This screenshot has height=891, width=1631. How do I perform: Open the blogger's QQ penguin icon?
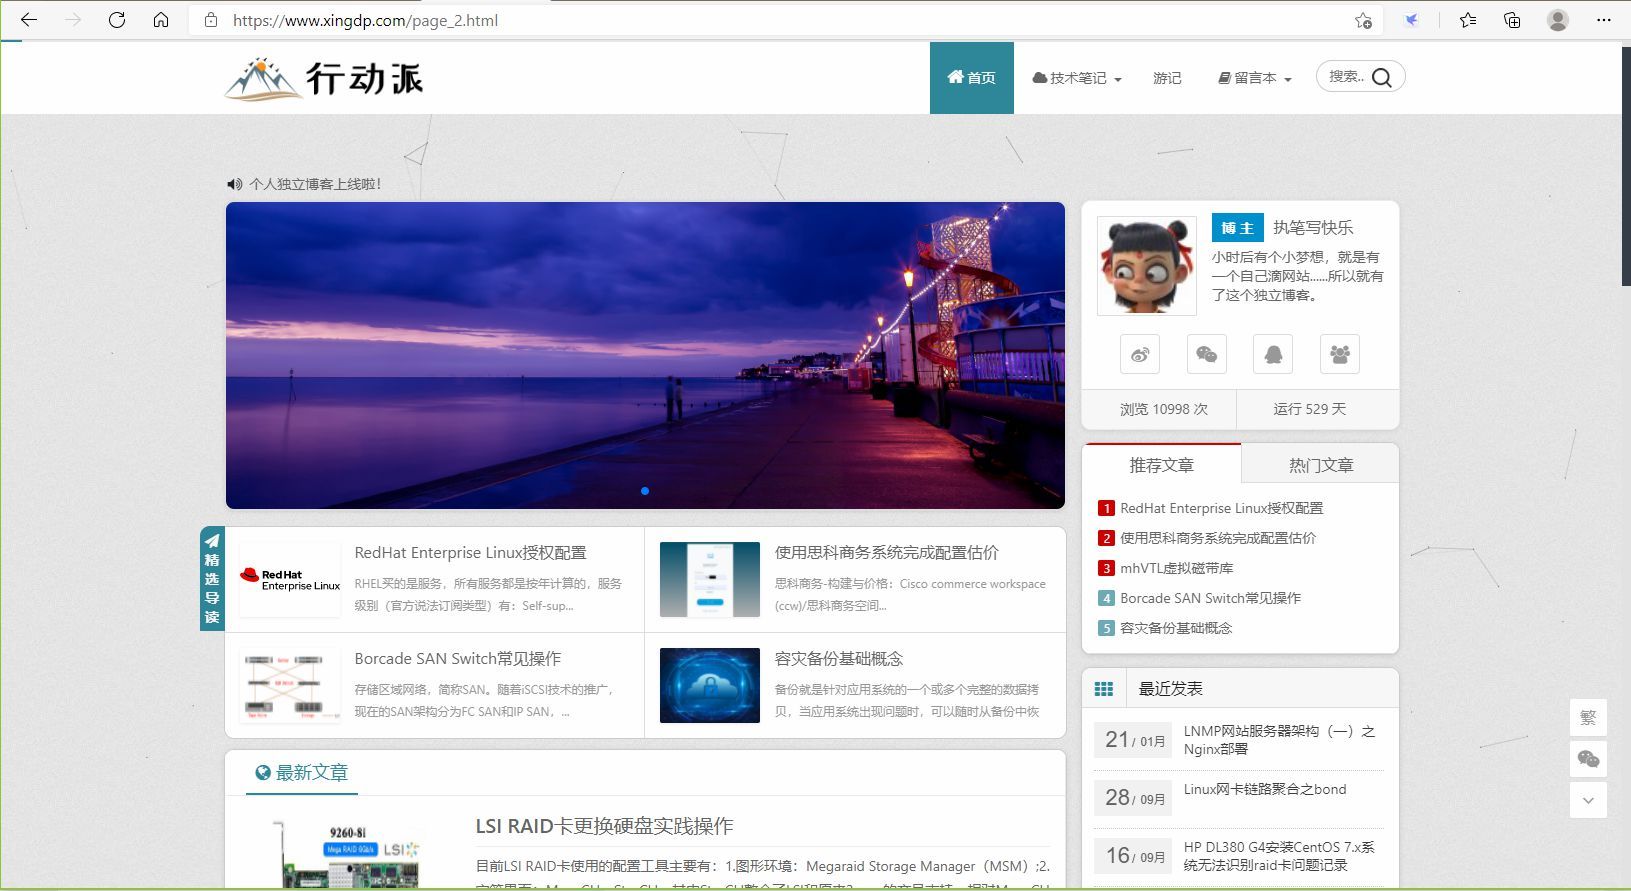[x=1273, y=354]
